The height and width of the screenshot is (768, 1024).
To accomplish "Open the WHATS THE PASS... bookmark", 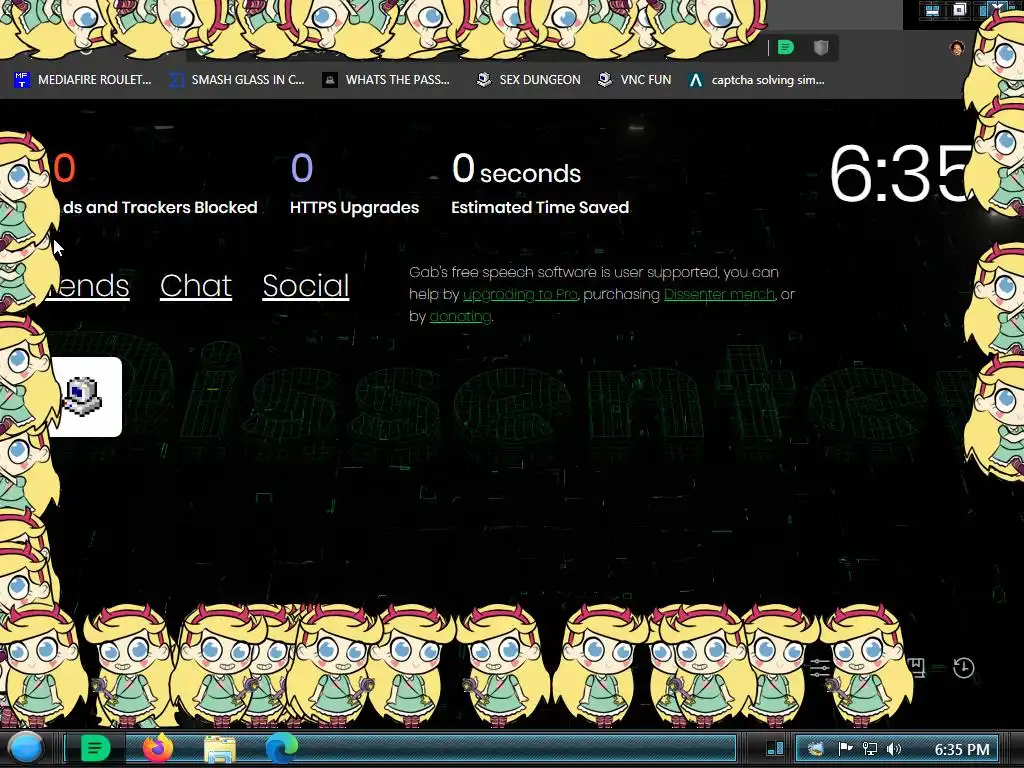I will tap(387, 80).
